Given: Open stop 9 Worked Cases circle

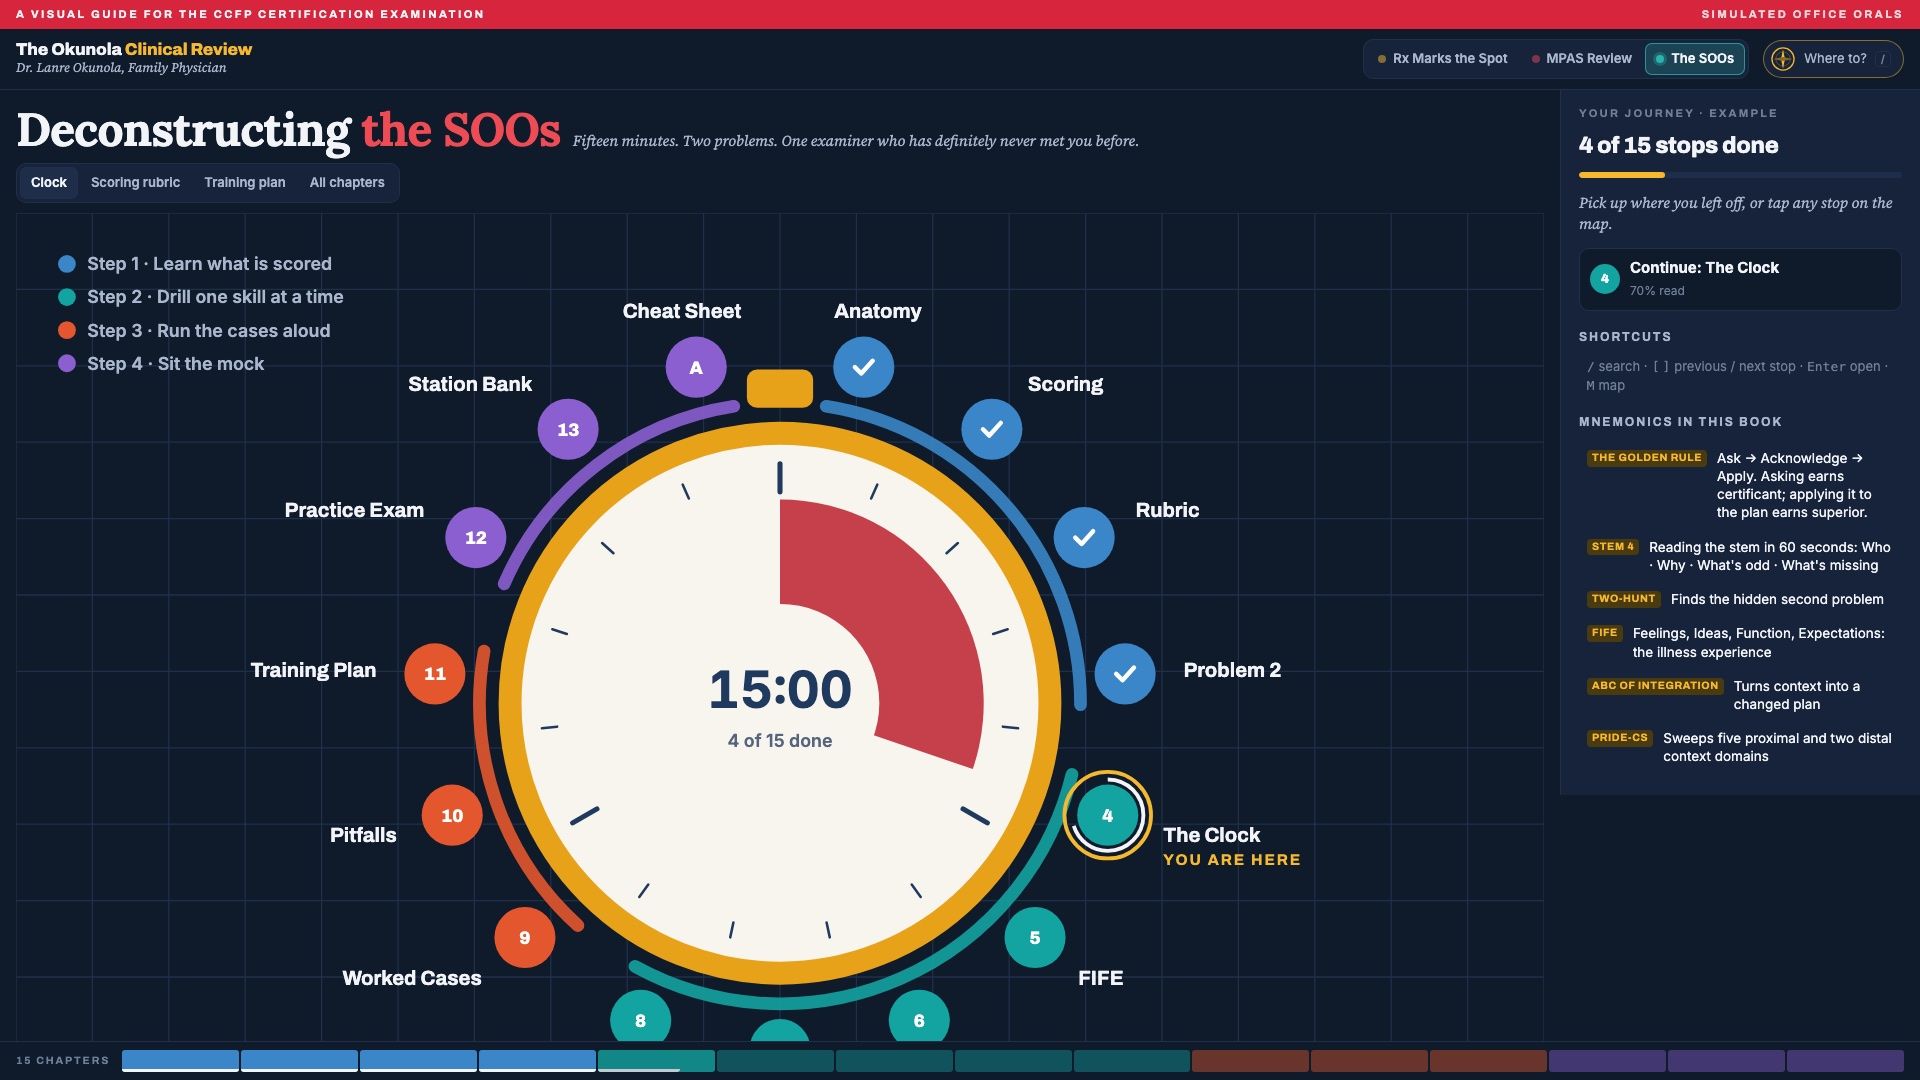Looking at the screenshot, I should [525, 937].
